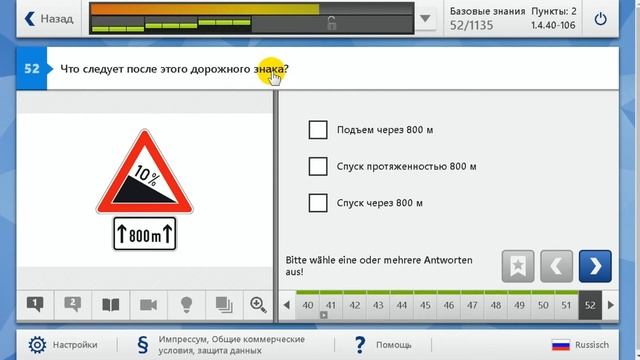Click the 800 m supplementary sign
This screenshot has height=360, width=640.
tap(144, 233)
